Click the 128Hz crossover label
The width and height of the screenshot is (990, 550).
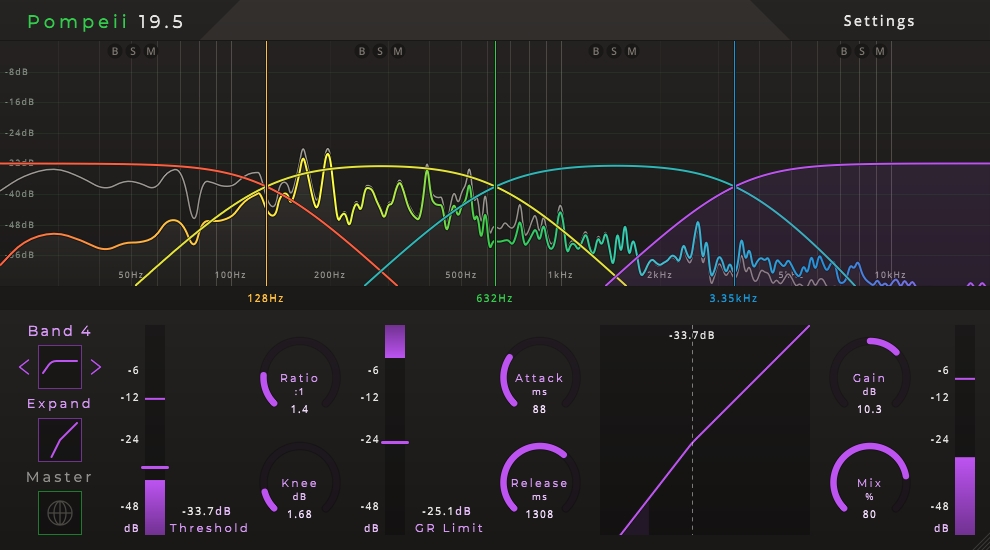[265, 298]
